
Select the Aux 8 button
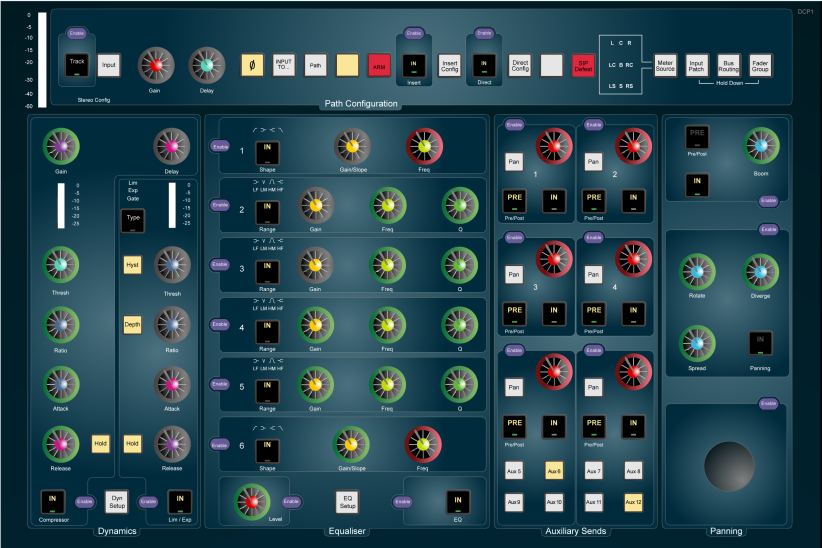(633, 471)
